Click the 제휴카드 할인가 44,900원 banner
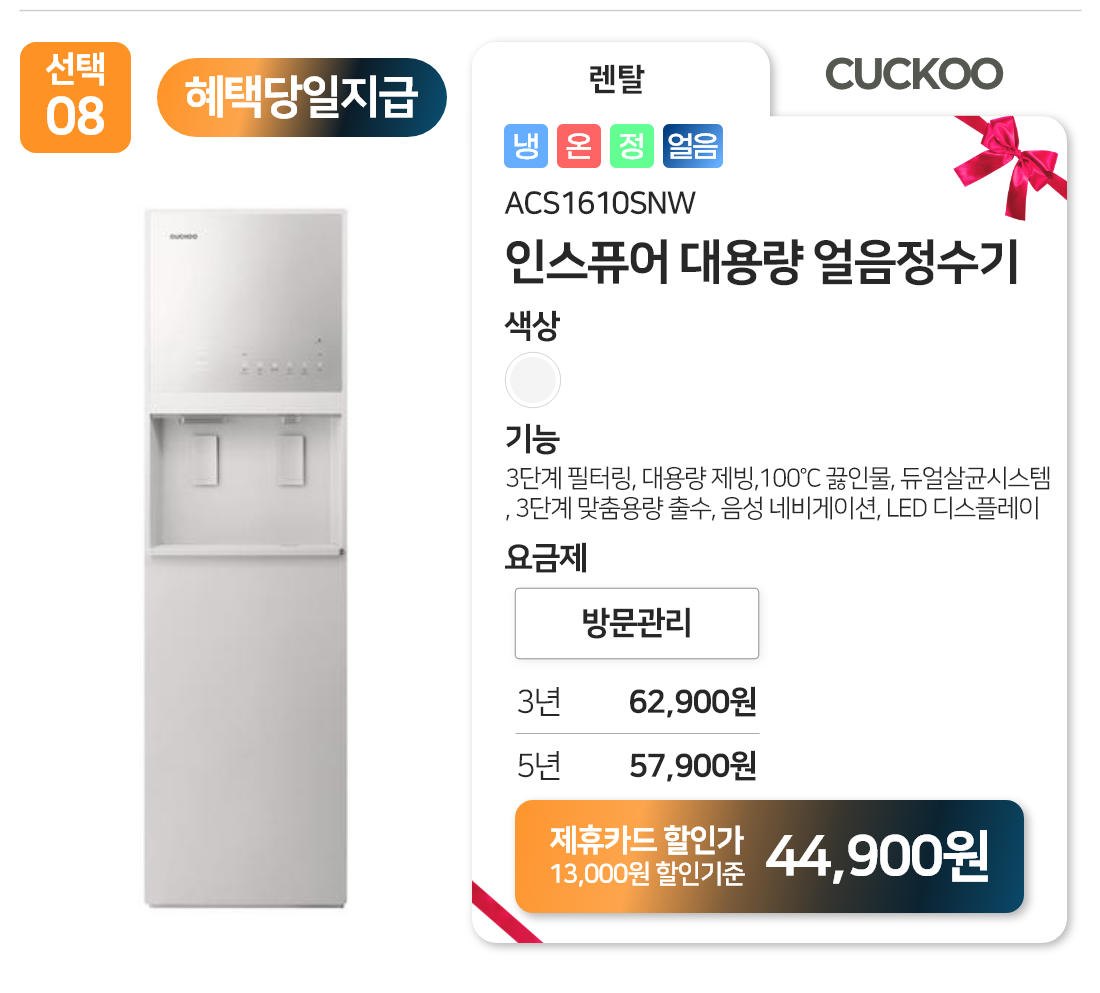This screenshot has height=993, width=1100. tap(769, 857)
